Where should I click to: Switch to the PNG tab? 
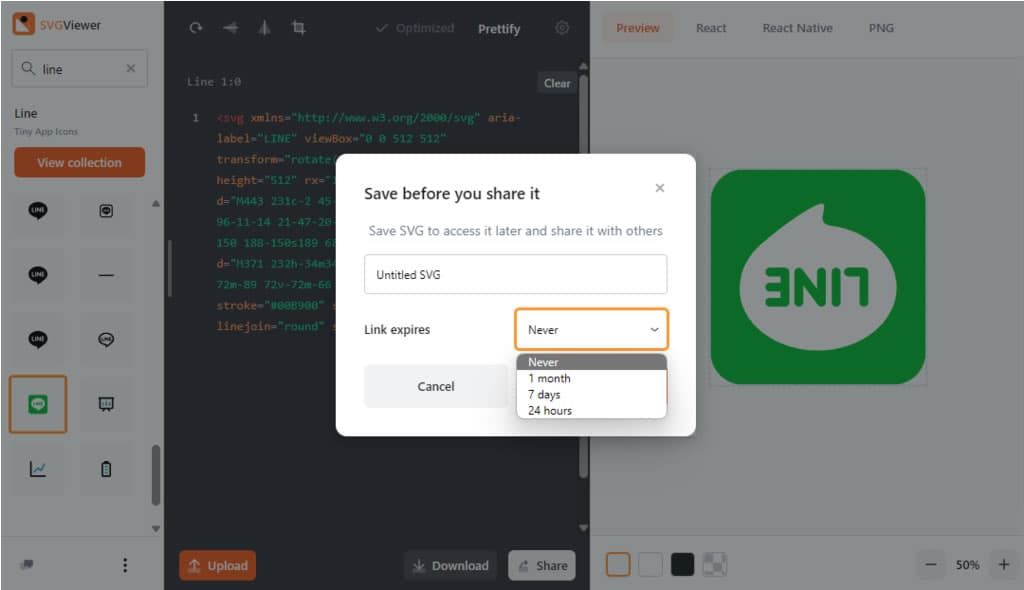pyautogui.click(x=881, y=28)
